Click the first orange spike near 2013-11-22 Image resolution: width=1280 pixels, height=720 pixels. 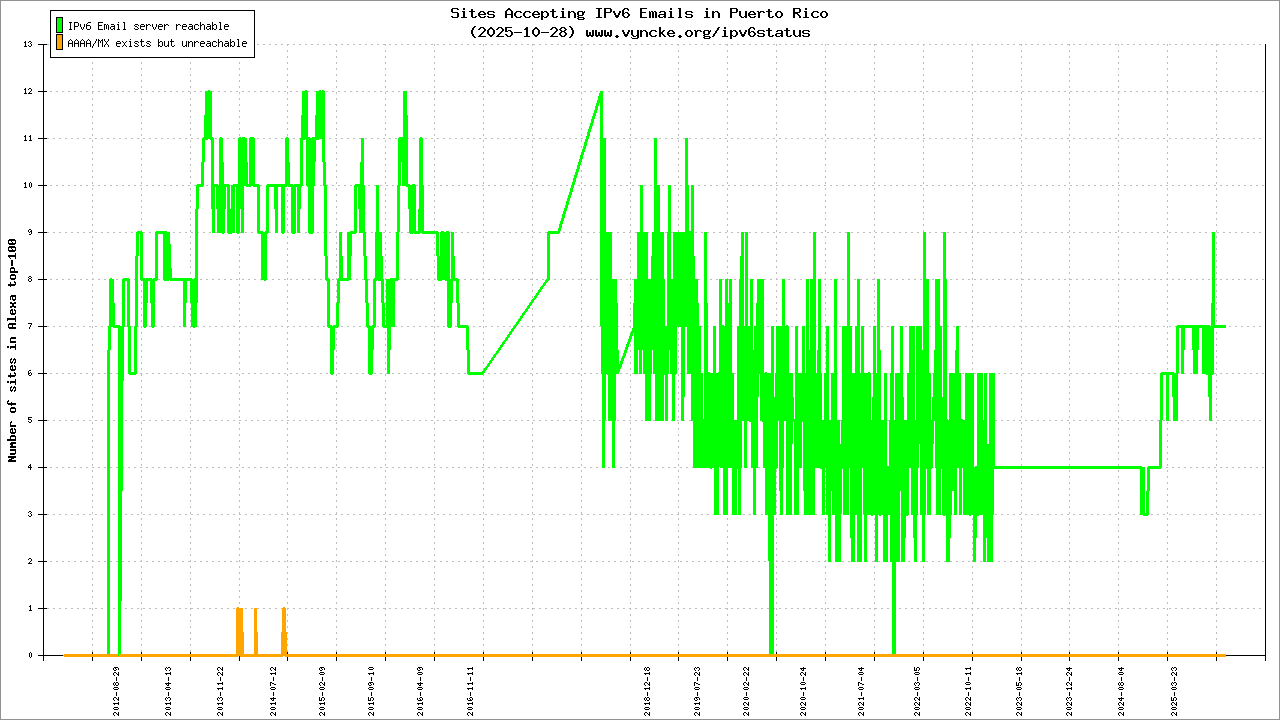[x=238, y=609]
